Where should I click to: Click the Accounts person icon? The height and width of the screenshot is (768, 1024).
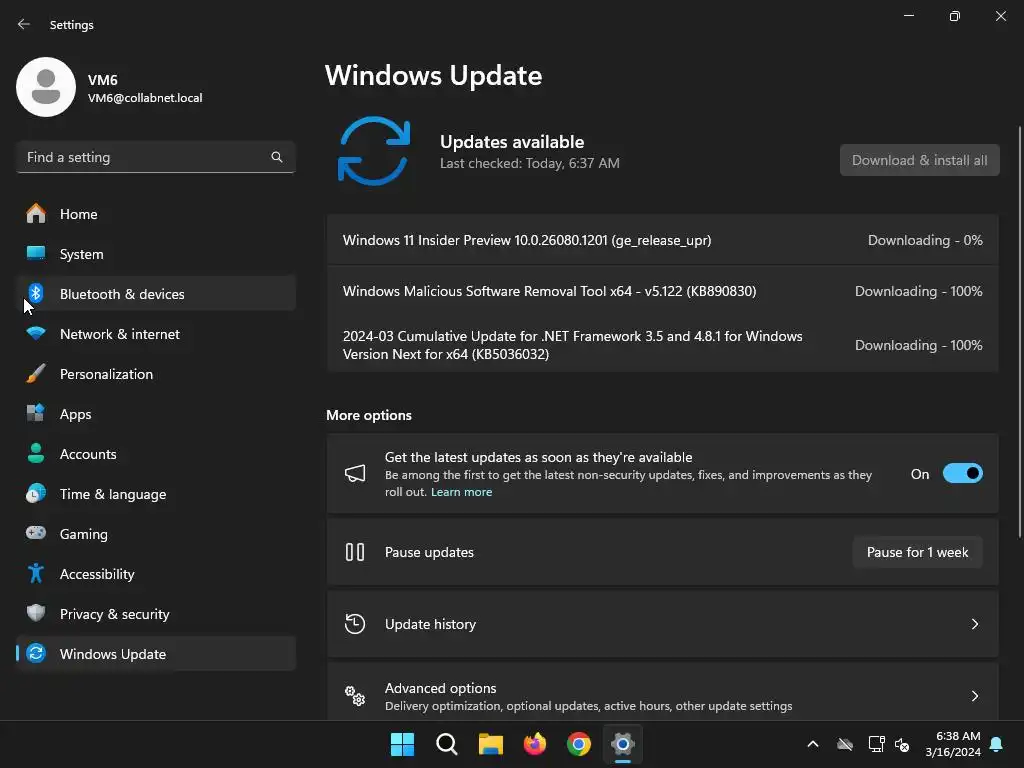click(36, 453)
